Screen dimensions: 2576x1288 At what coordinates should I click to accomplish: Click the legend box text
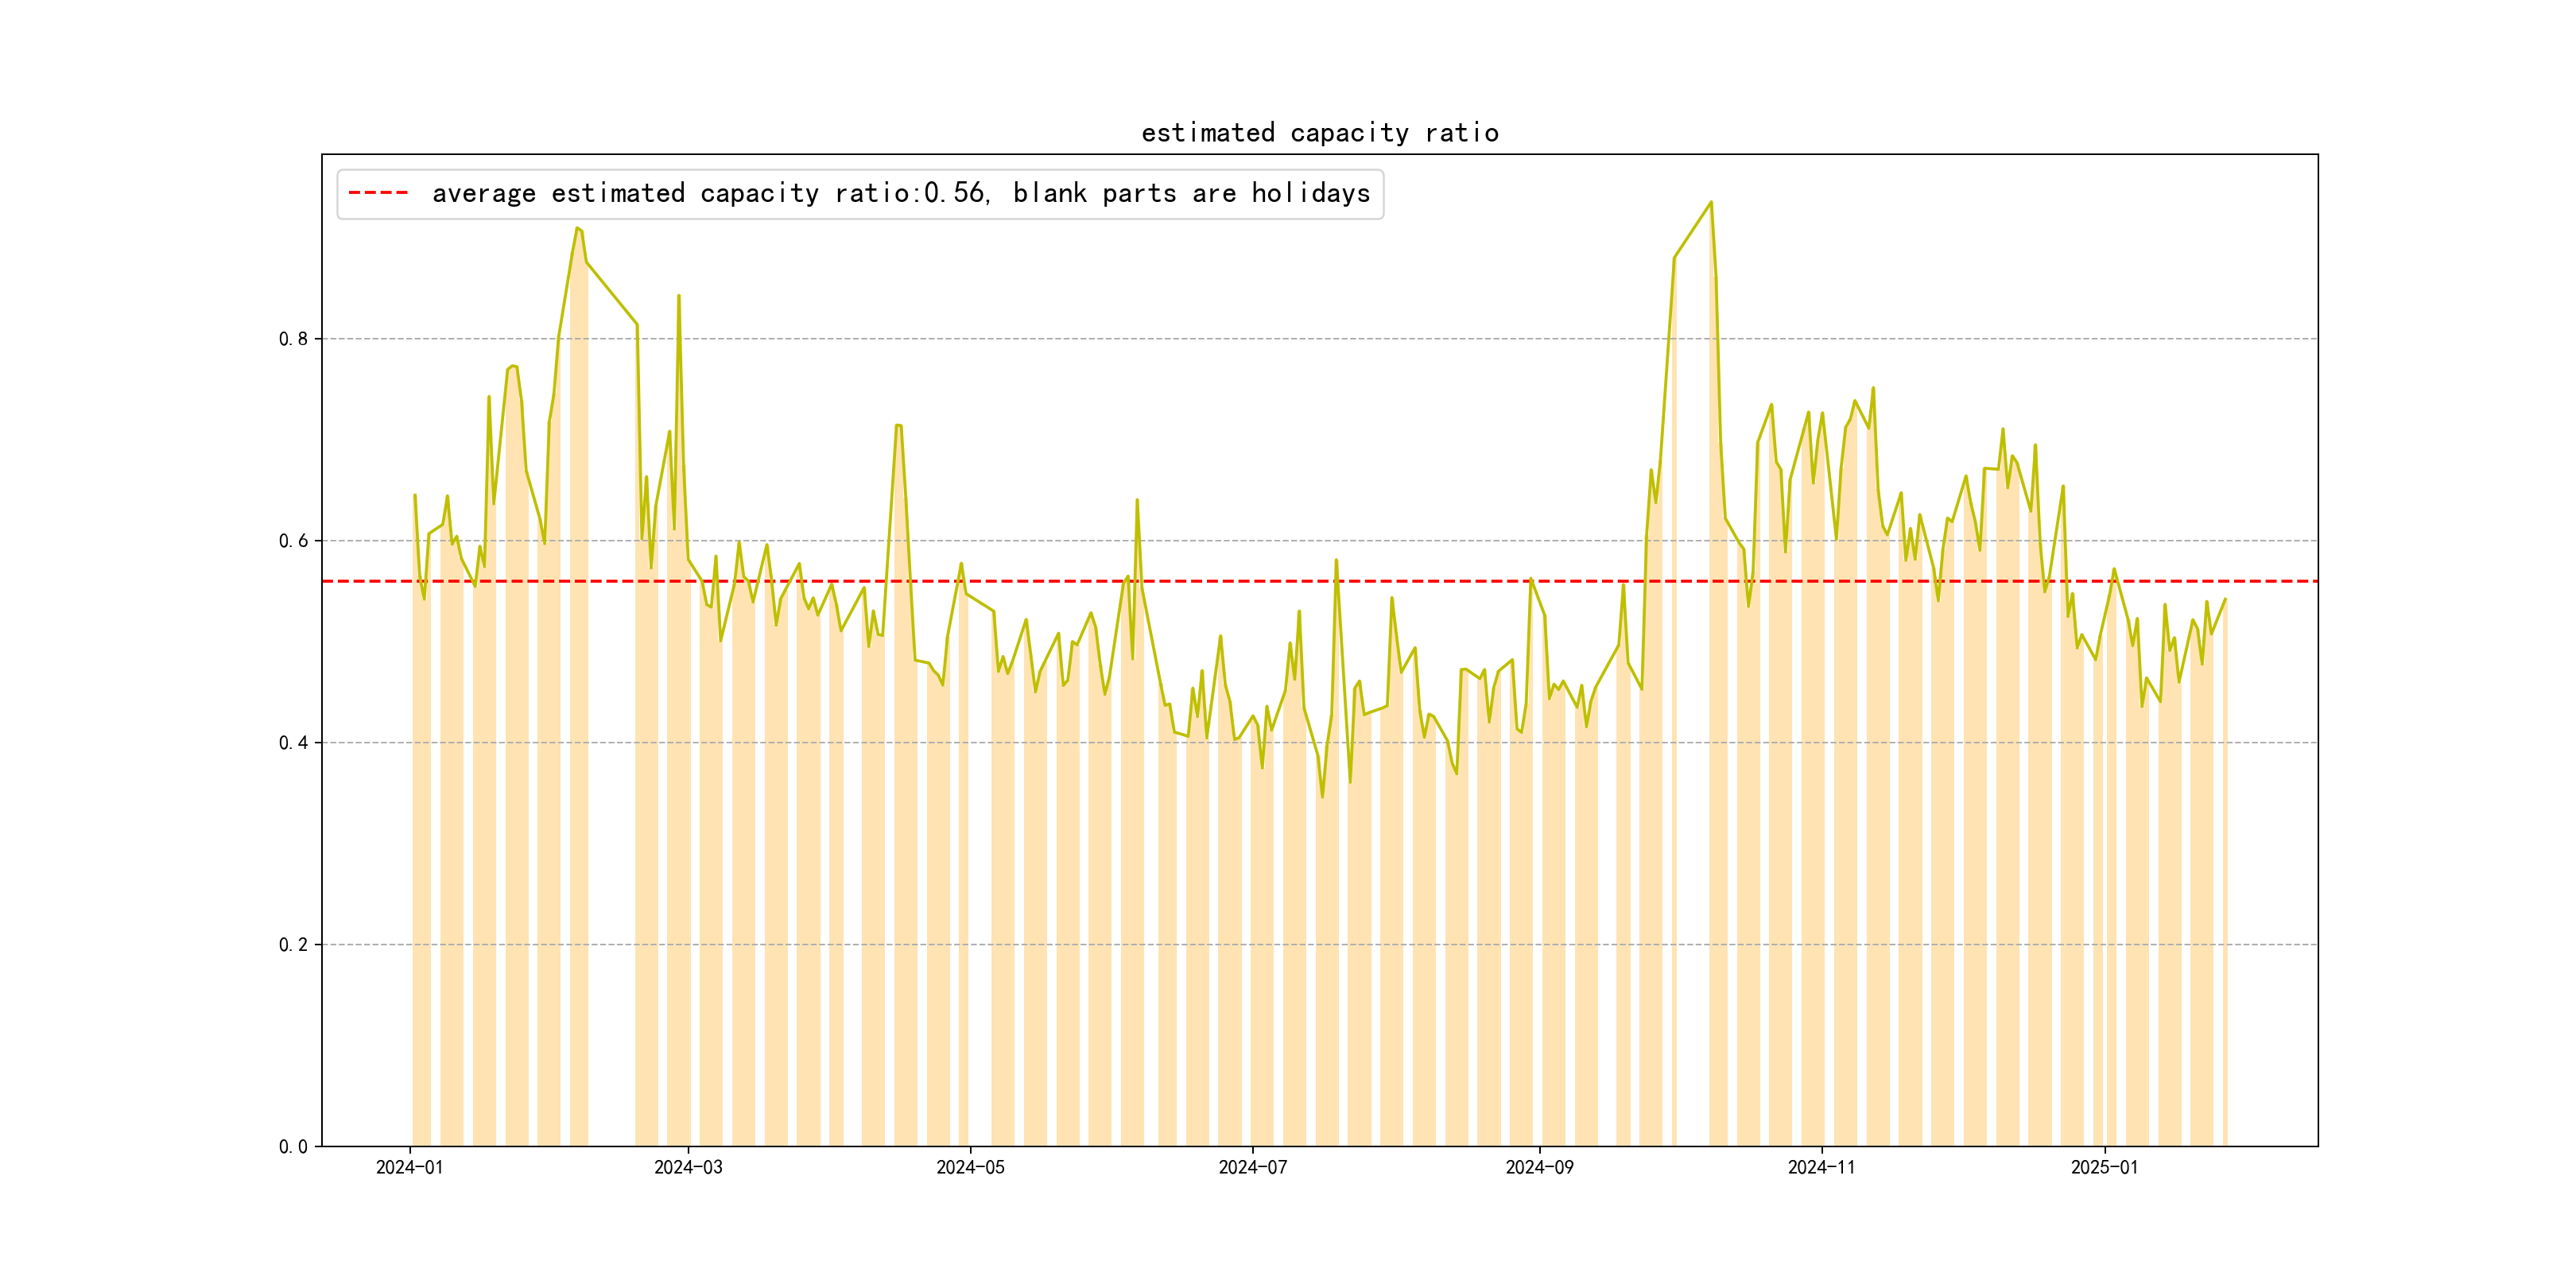[900, 193]
